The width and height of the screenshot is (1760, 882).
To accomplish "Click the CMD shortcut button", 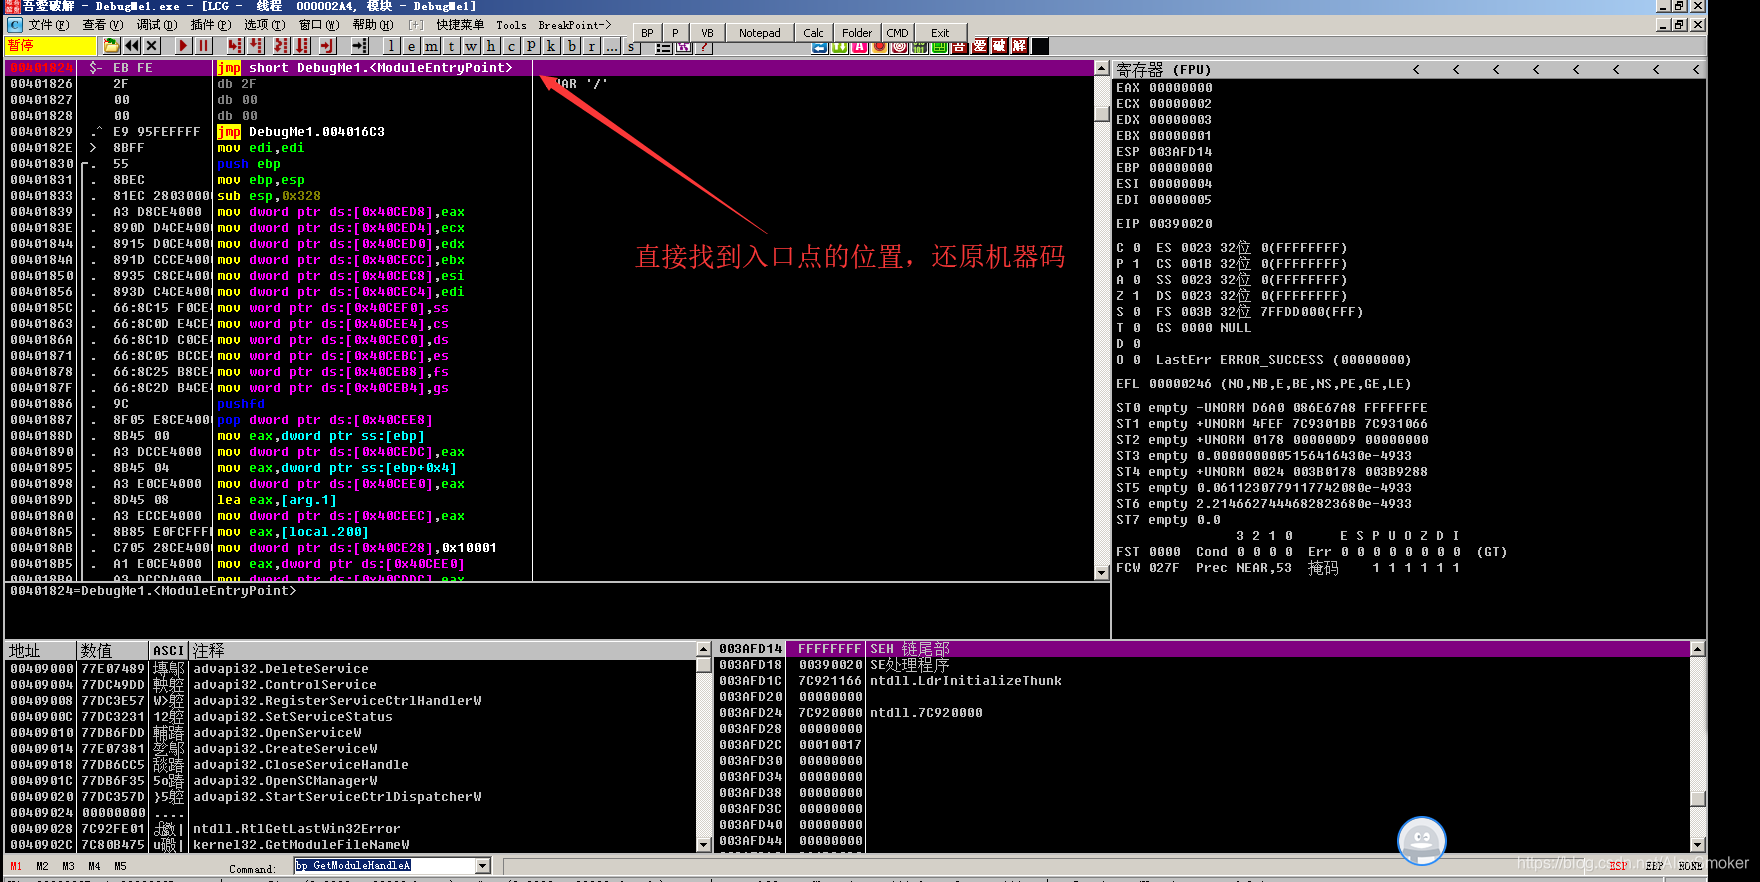I will click(x=897, y=33).
